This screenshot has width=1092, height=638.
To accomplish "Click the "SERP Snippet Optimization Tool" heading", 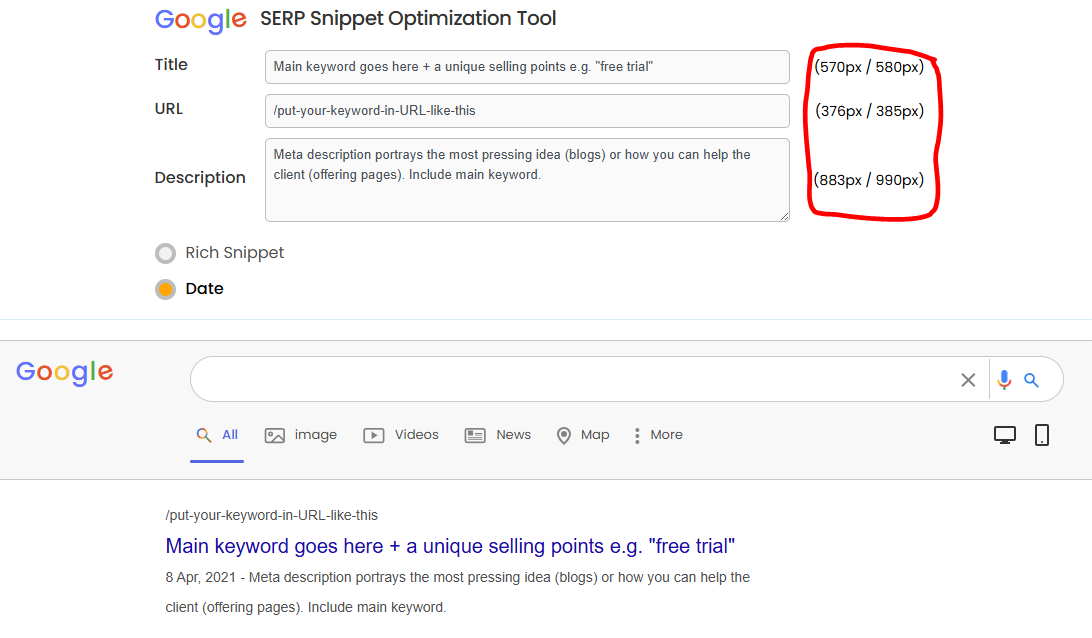I will point(408,19).
